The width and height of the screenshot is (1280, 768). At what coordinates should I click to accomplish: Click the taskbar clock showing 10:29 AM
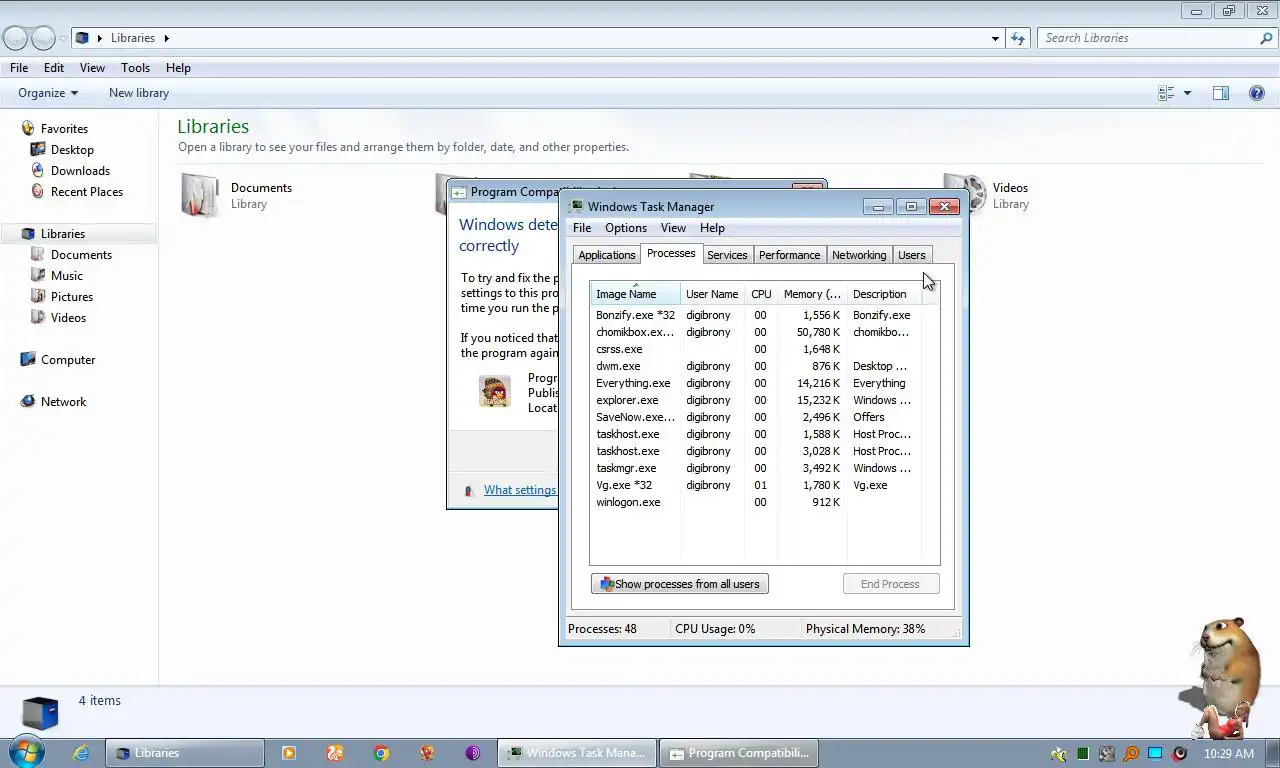(1229, 754)
